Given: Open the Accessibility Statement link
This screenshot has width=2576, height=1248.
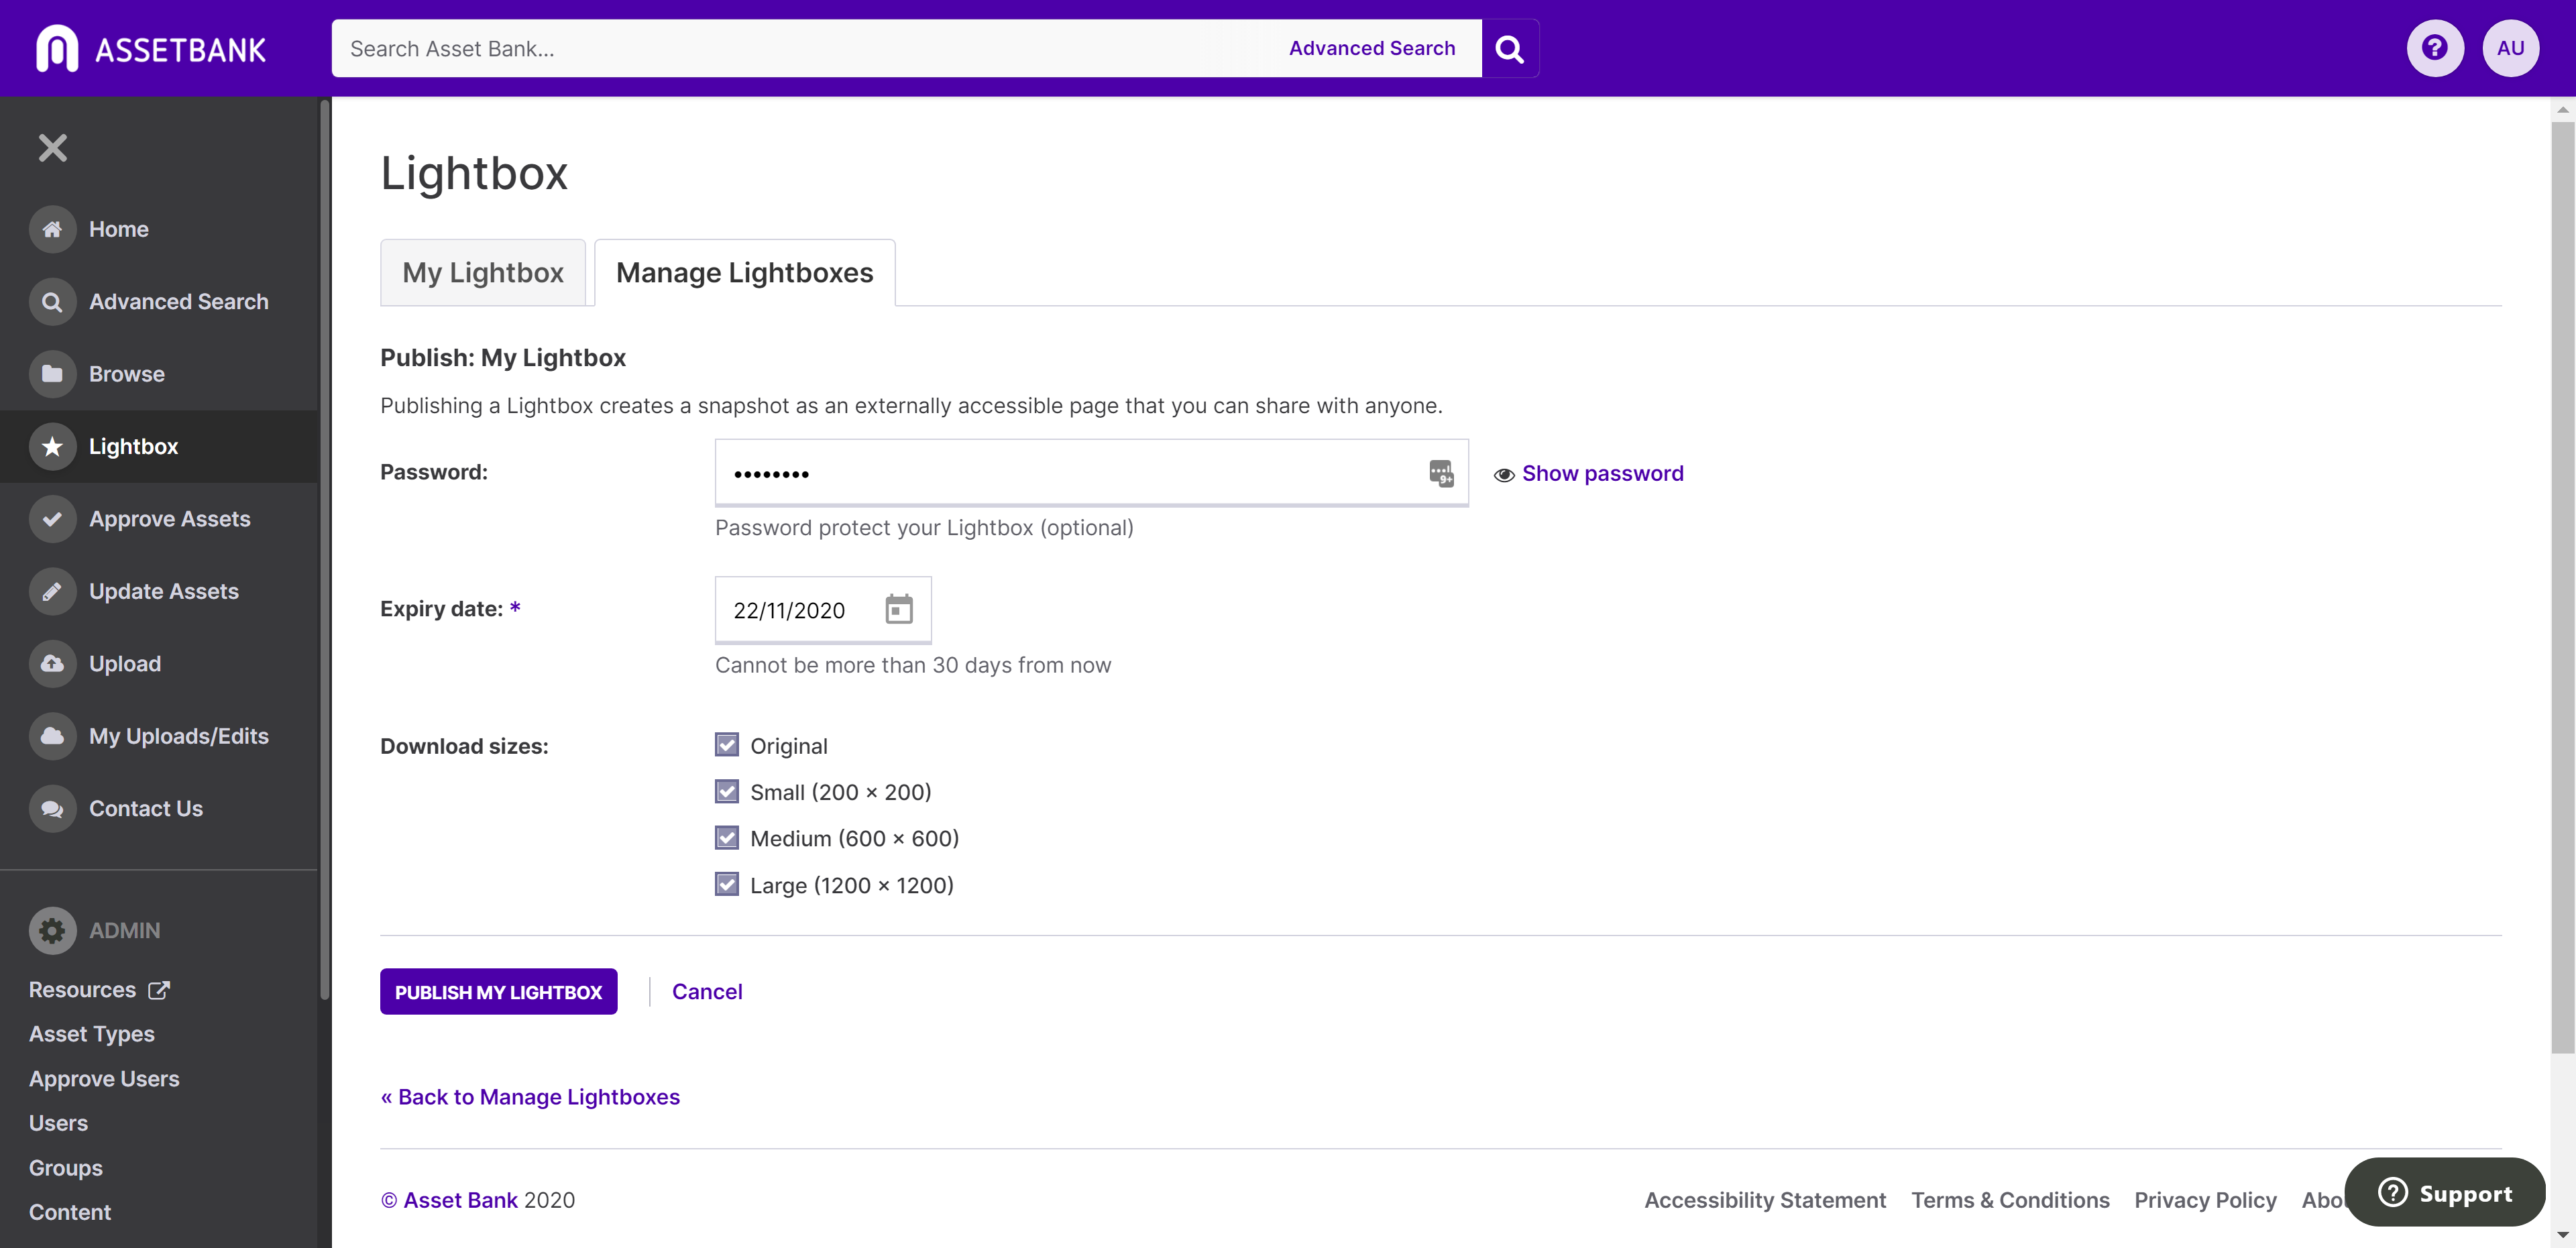Looking at the screenshot, I should (x=1765, y=1200).
